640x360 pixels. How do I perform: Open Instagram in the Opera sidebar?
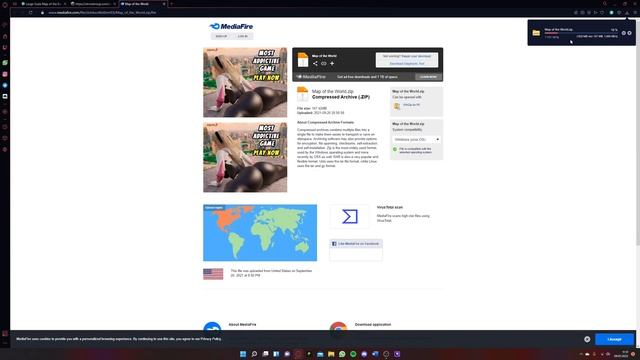click(5, 74)
